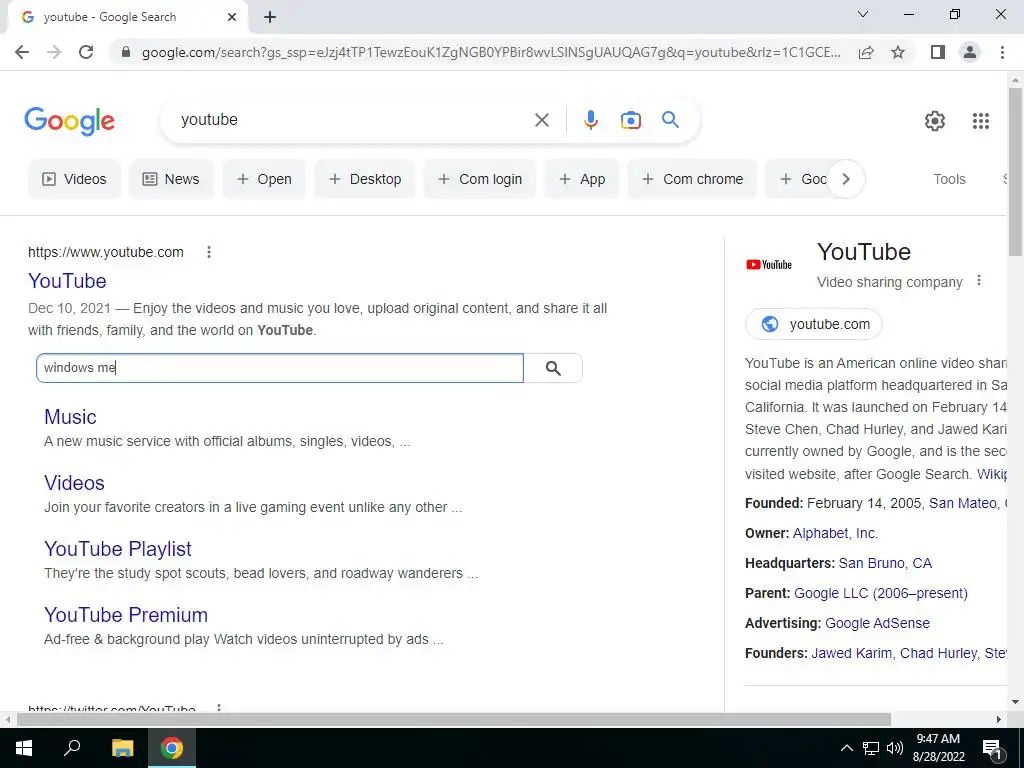Add 'App' refinement chip

pyautogui.click(x=582, y=179)
